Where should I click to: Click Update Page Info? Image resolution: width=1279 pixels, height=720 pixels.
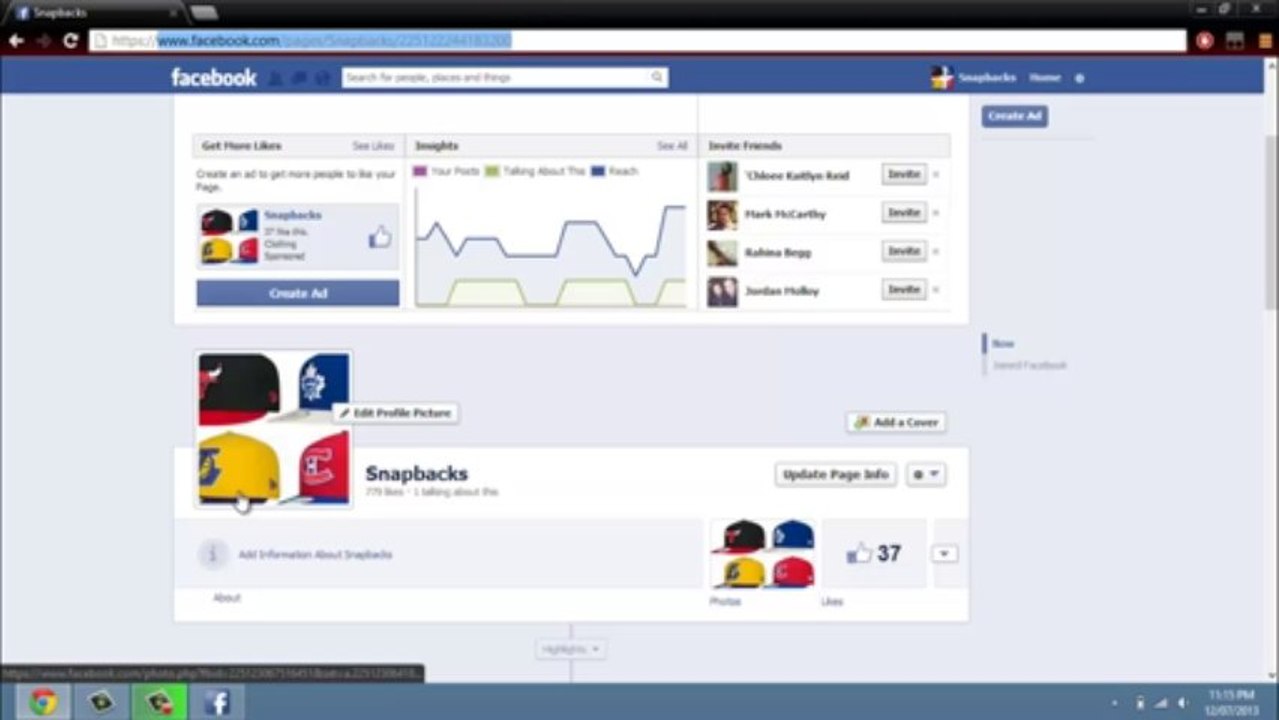(x=836, y=475)
